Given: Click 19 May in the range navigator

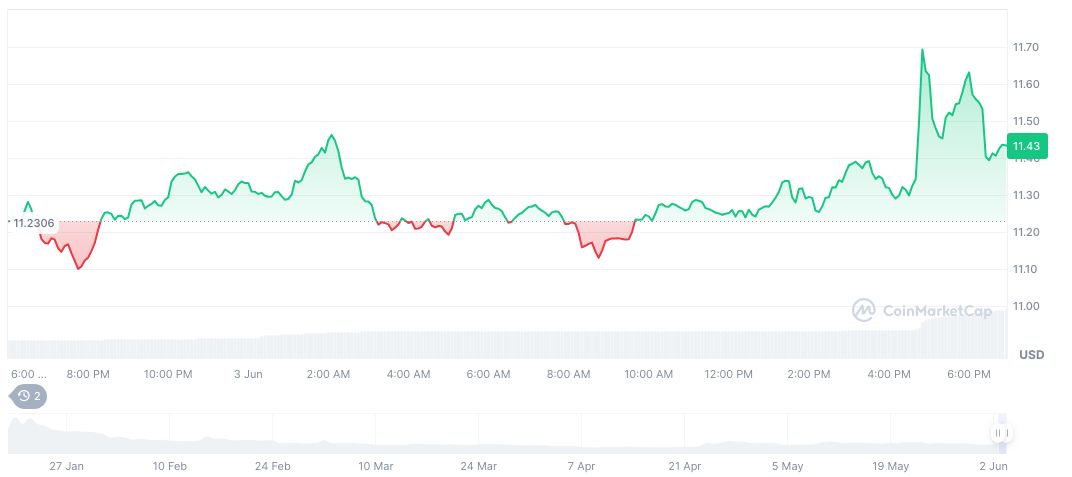Looking at the screenshot, I should click(x=891, y=466).
